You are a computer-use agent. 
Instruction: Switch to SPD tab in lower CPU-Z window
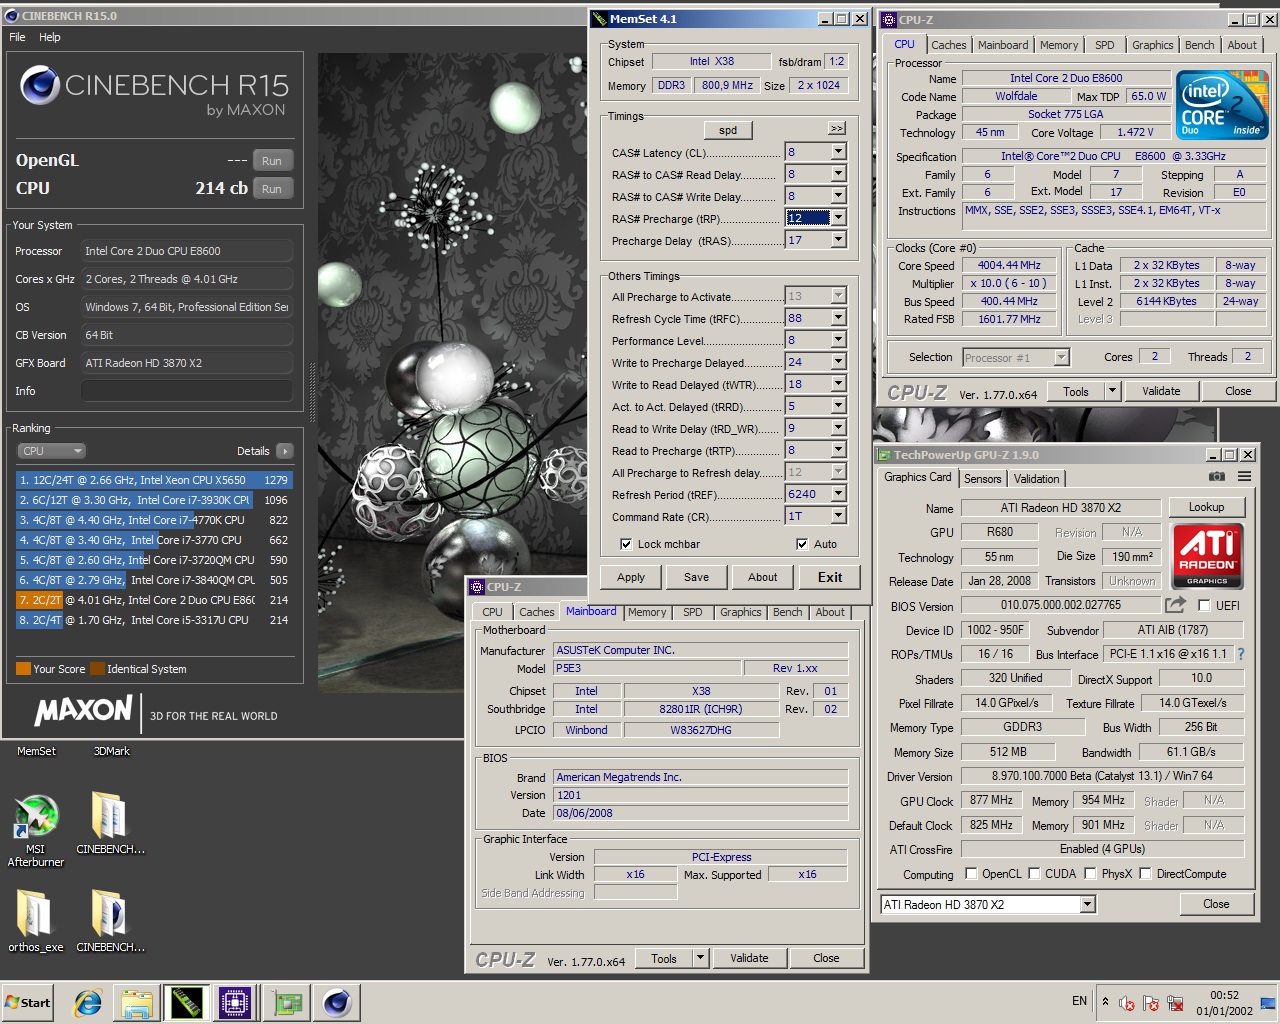(x=692, y=612)
